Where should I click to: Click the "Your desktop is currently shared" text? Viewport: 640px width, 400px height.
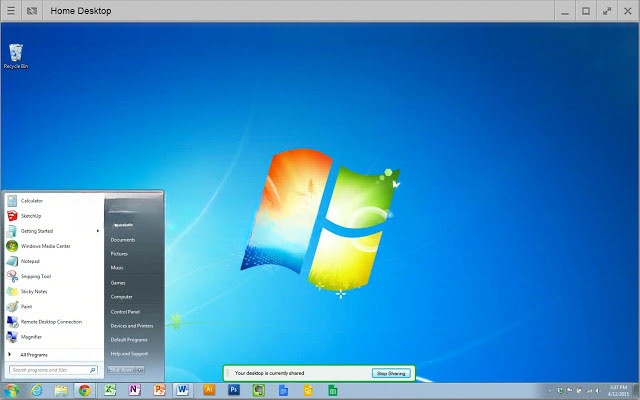[x=269, y=373]
